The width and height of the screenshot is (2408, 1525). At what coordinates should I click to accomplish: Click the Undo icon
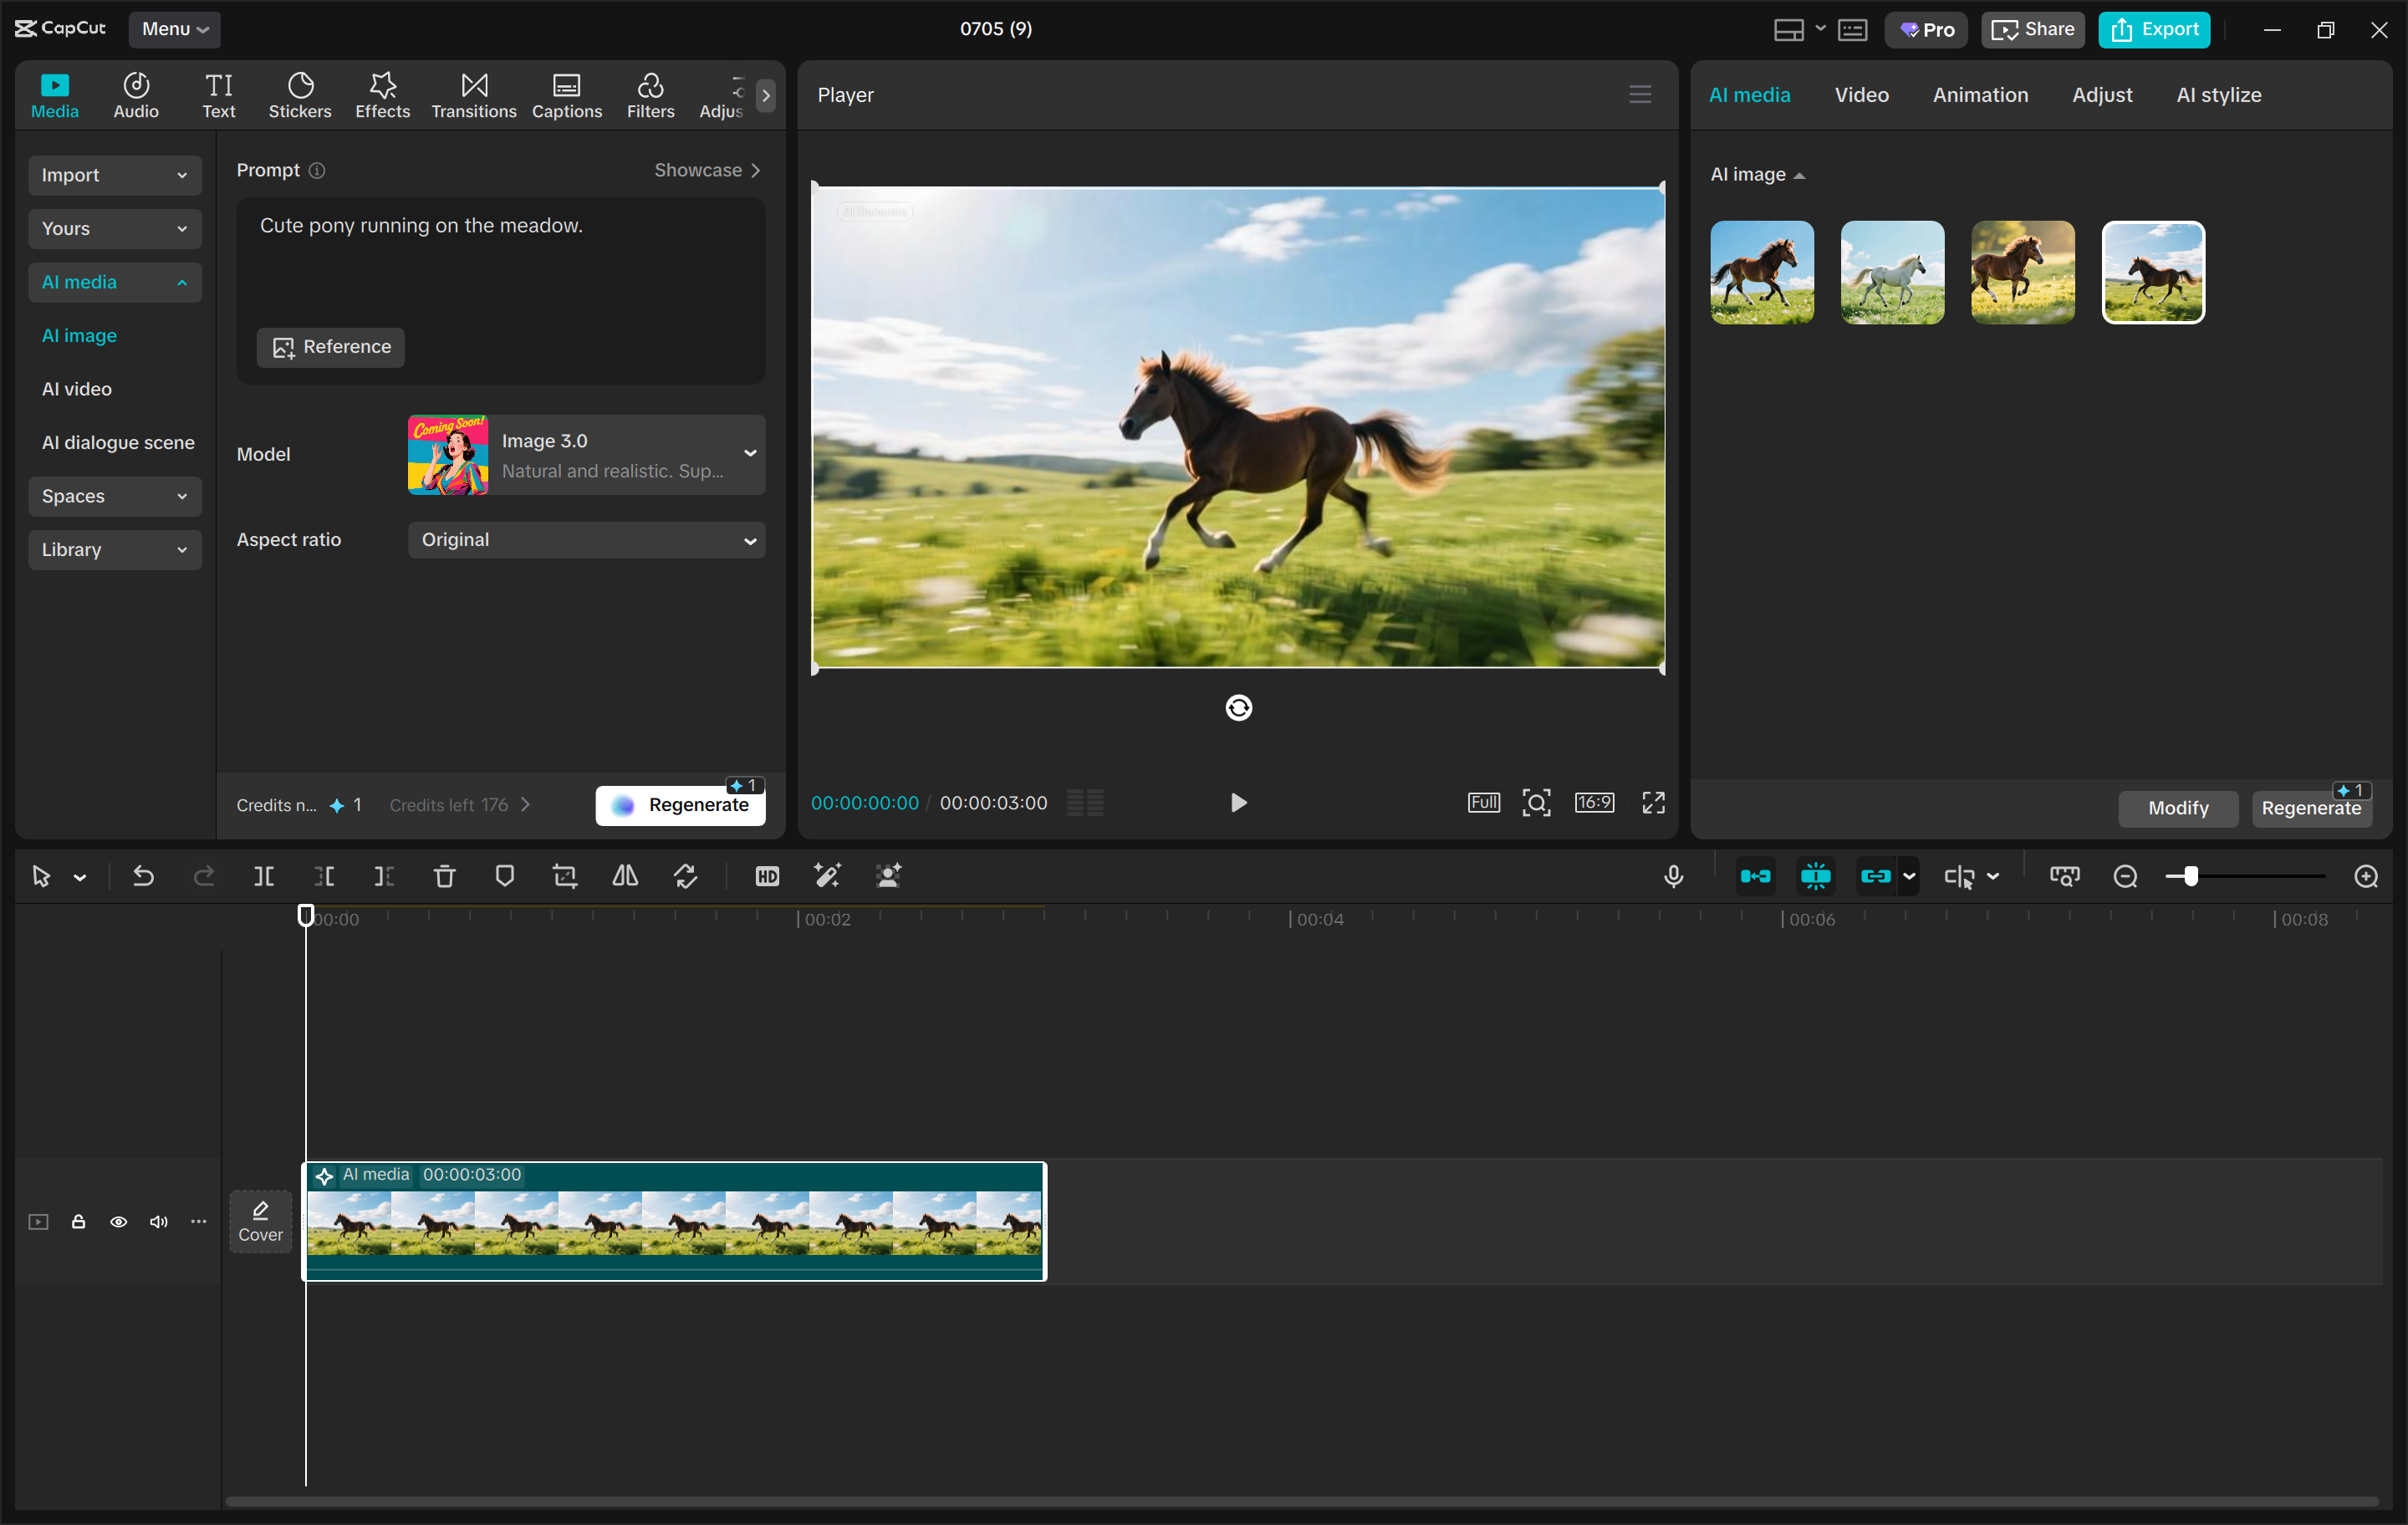coord(143,875)
